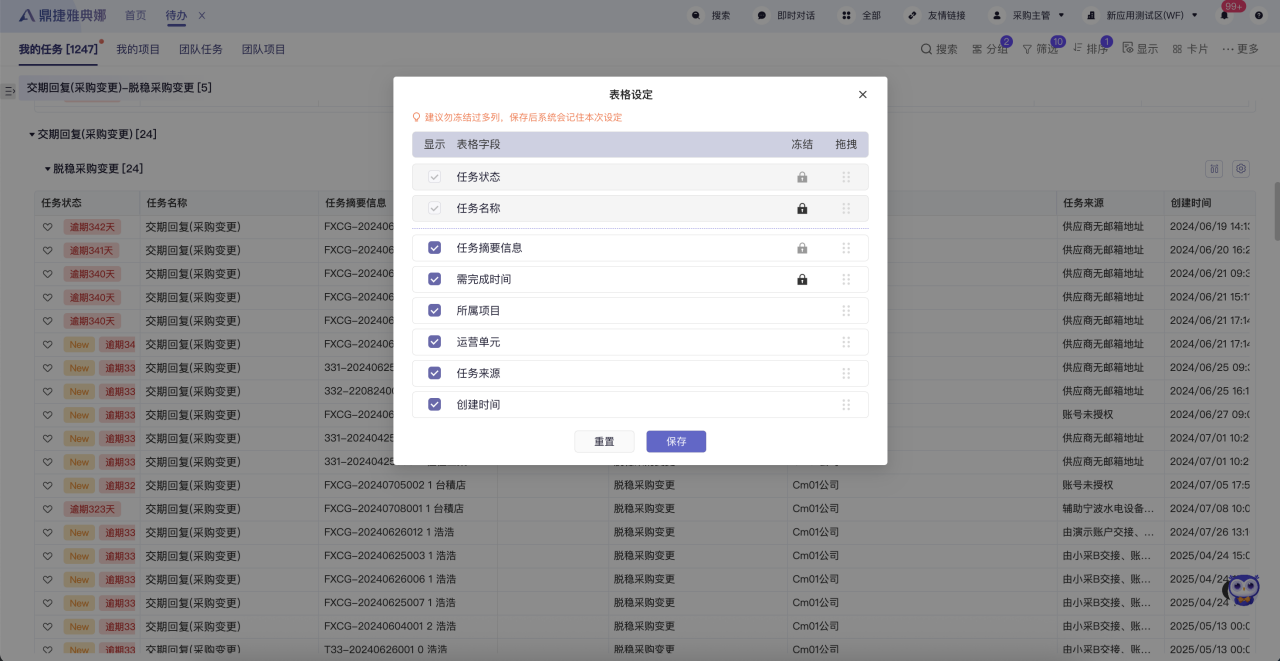Click freeze lock icon for 需完成时间

(x=802, y=280)
